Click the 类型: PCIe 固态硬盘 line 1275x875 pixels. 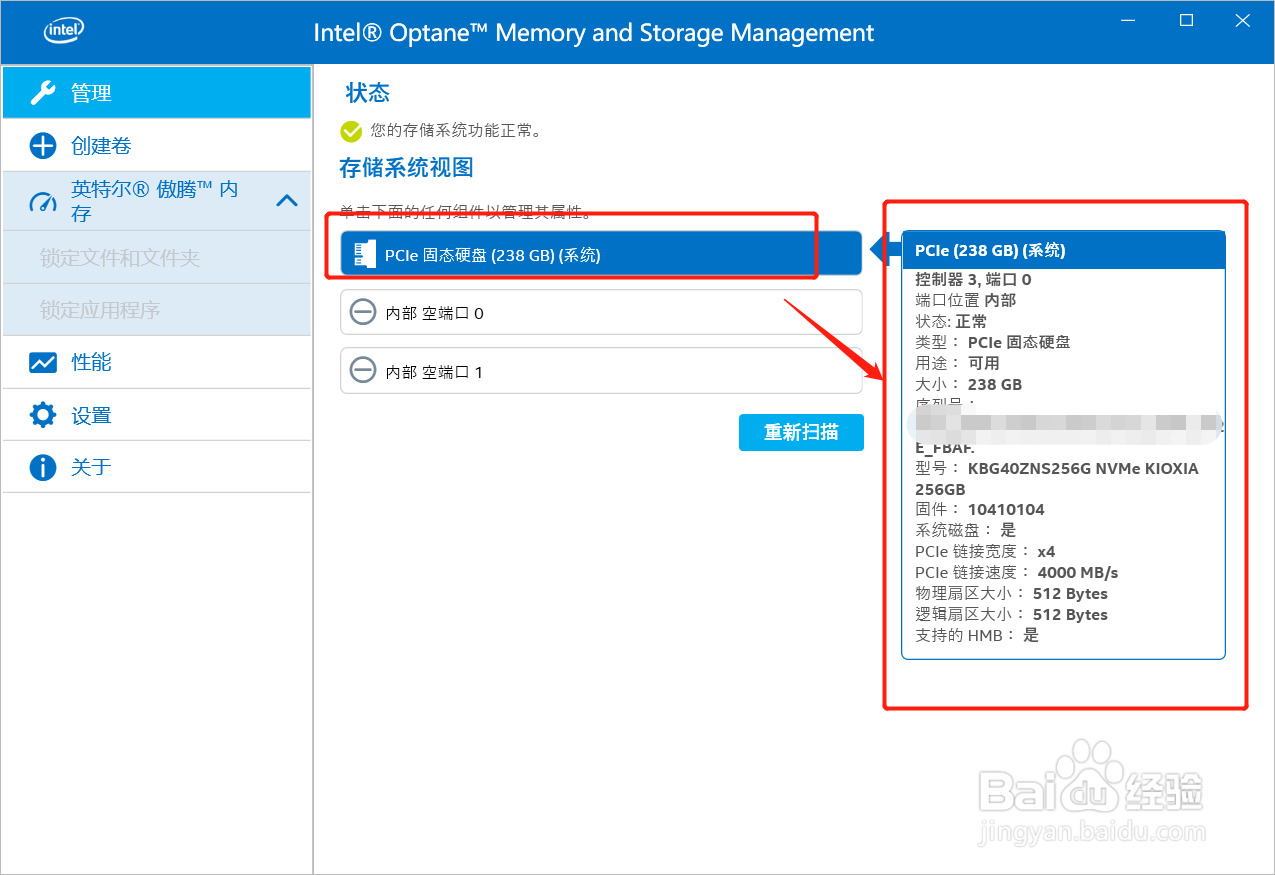[x=993, y=342]
